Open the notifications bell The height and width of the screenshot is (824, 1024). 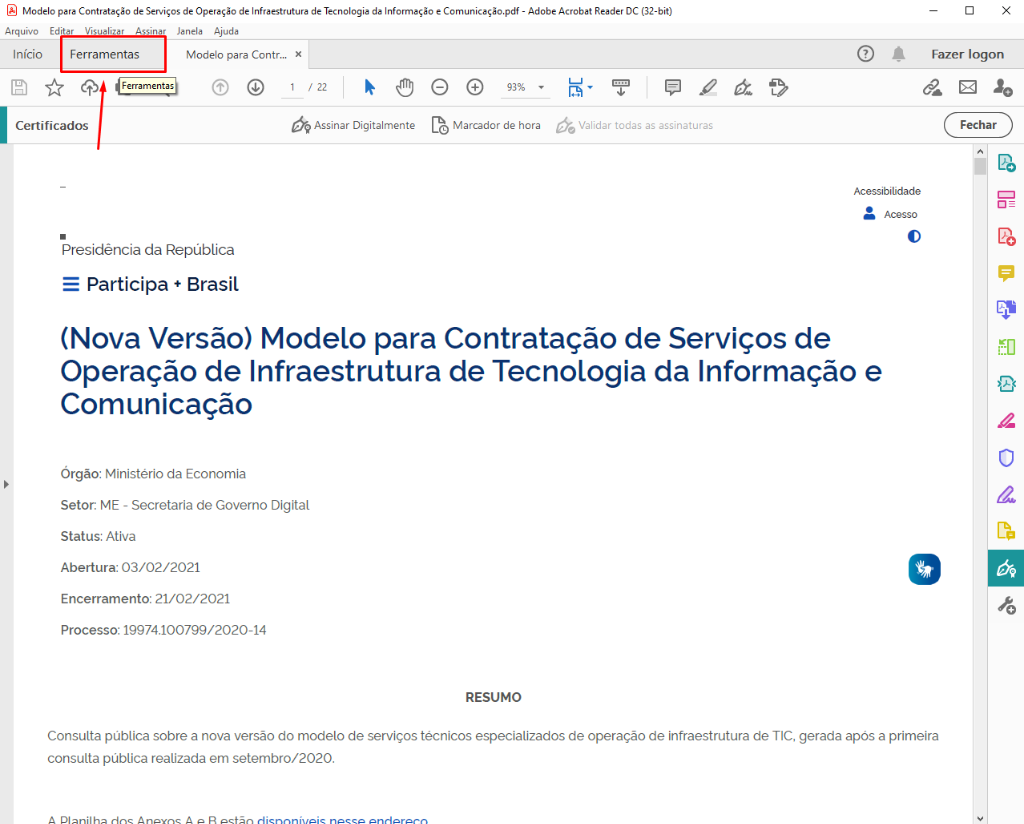pos(899,54)
